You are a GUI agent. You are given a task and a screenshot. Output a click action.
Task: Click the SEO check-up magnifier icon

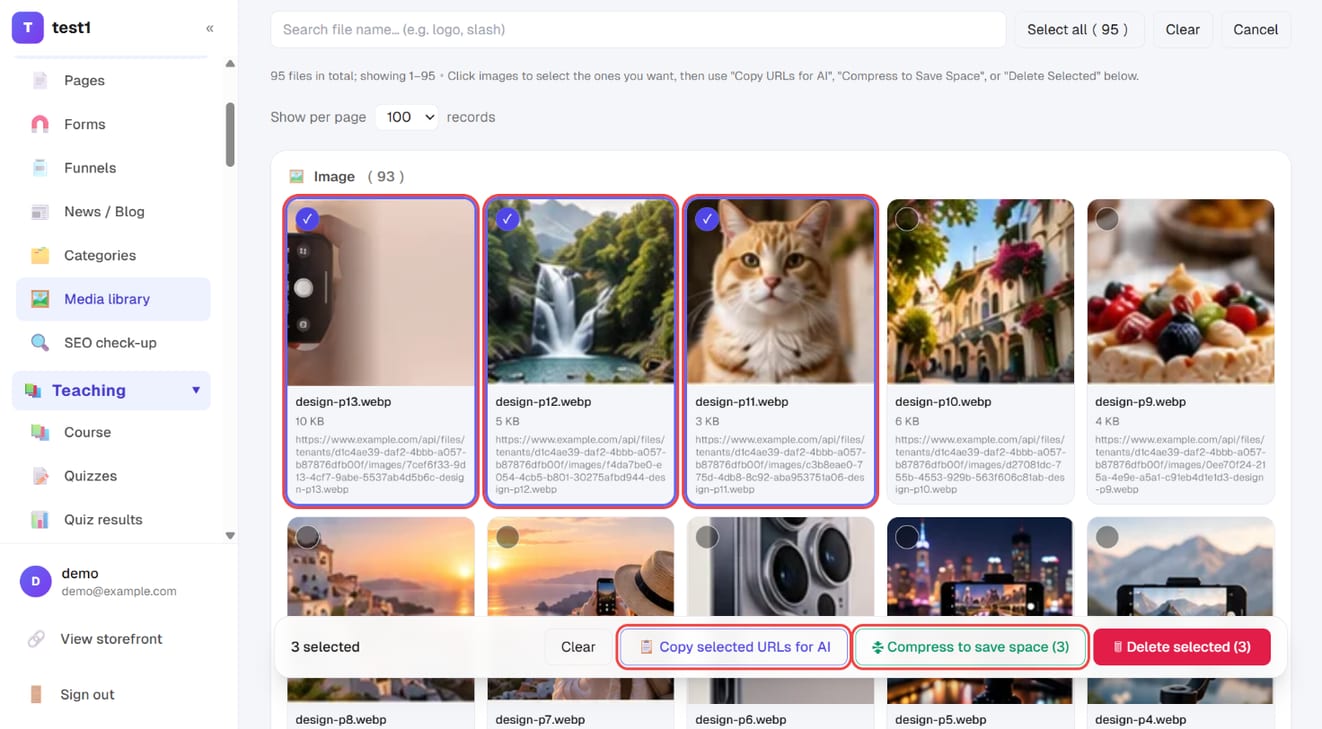click(x=40, y=343)
